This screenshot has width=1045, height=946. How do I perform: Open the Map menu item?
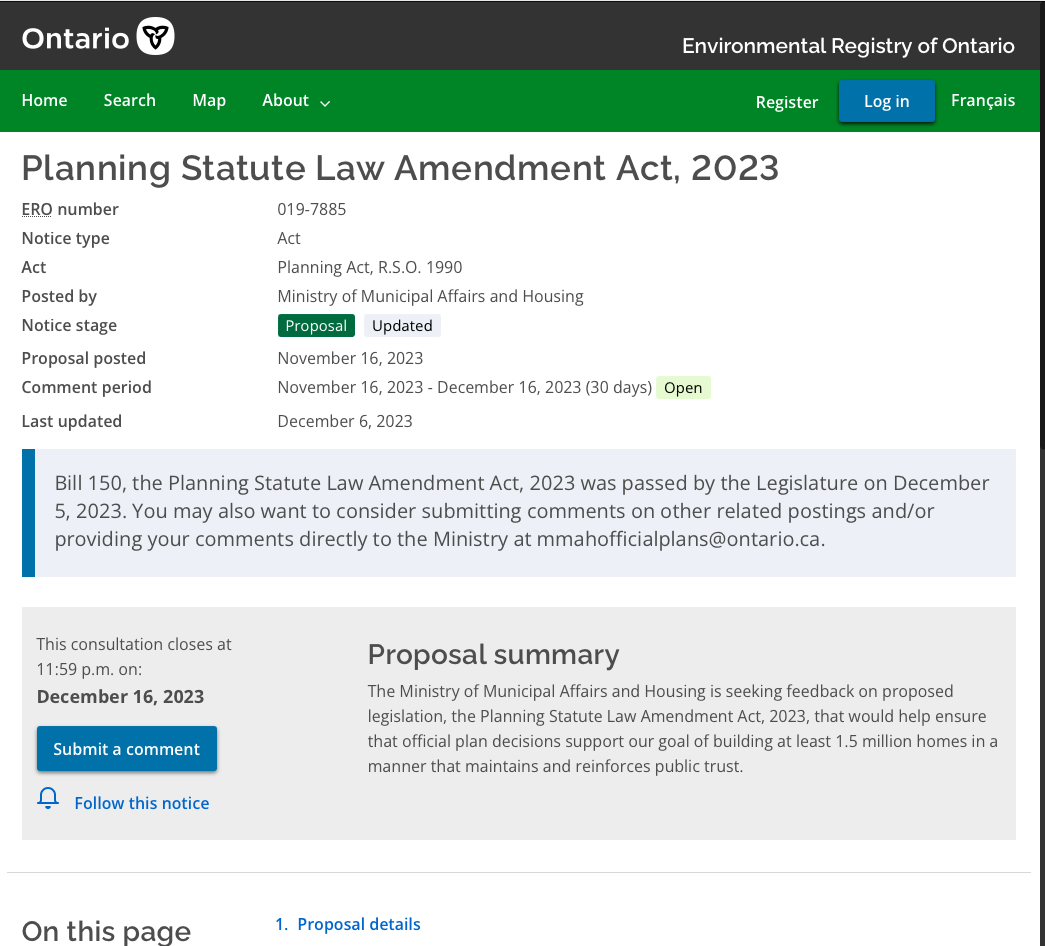point(209,101)
